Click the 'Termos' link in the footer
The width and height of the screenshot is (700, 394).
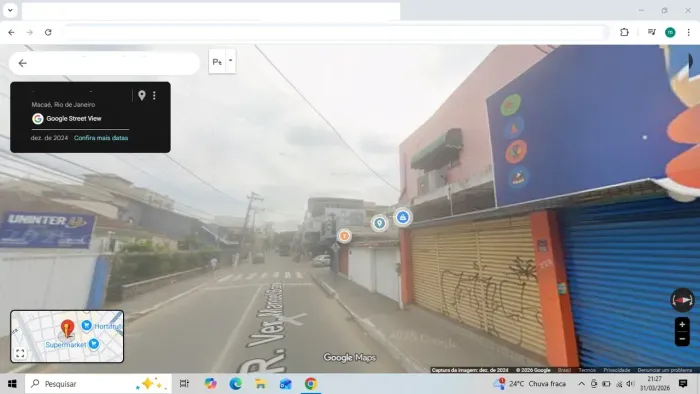tap(587, 370)
